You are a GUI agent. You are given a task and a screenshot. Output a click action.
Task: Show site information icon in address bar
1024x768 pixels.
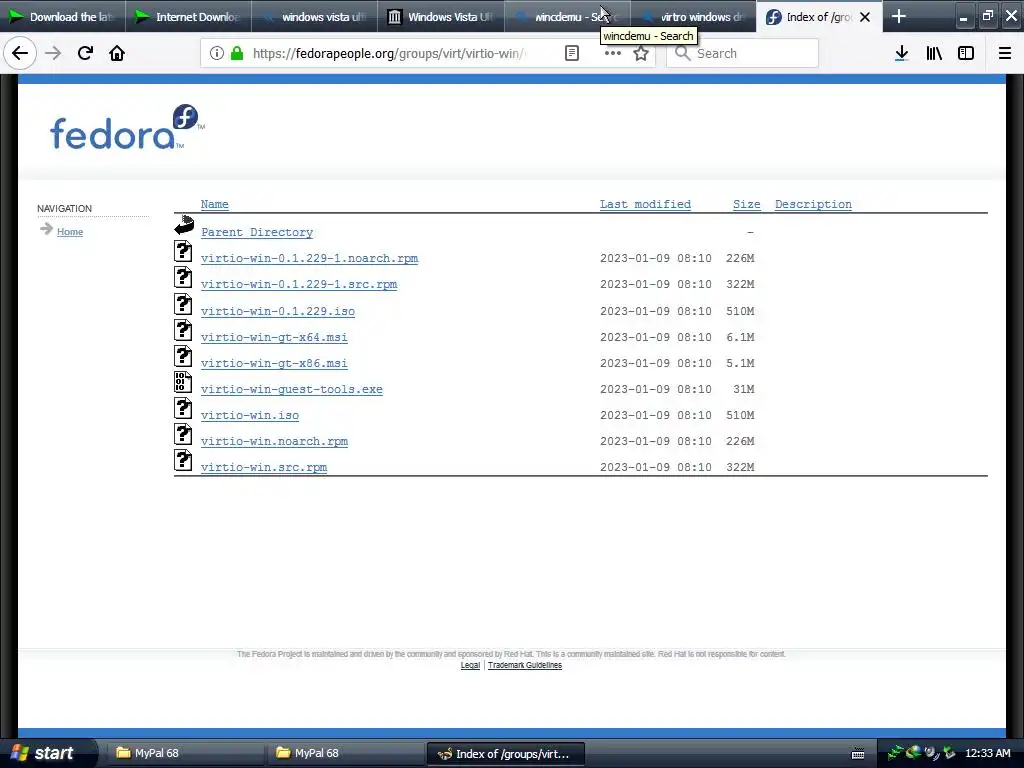(217, 54)
